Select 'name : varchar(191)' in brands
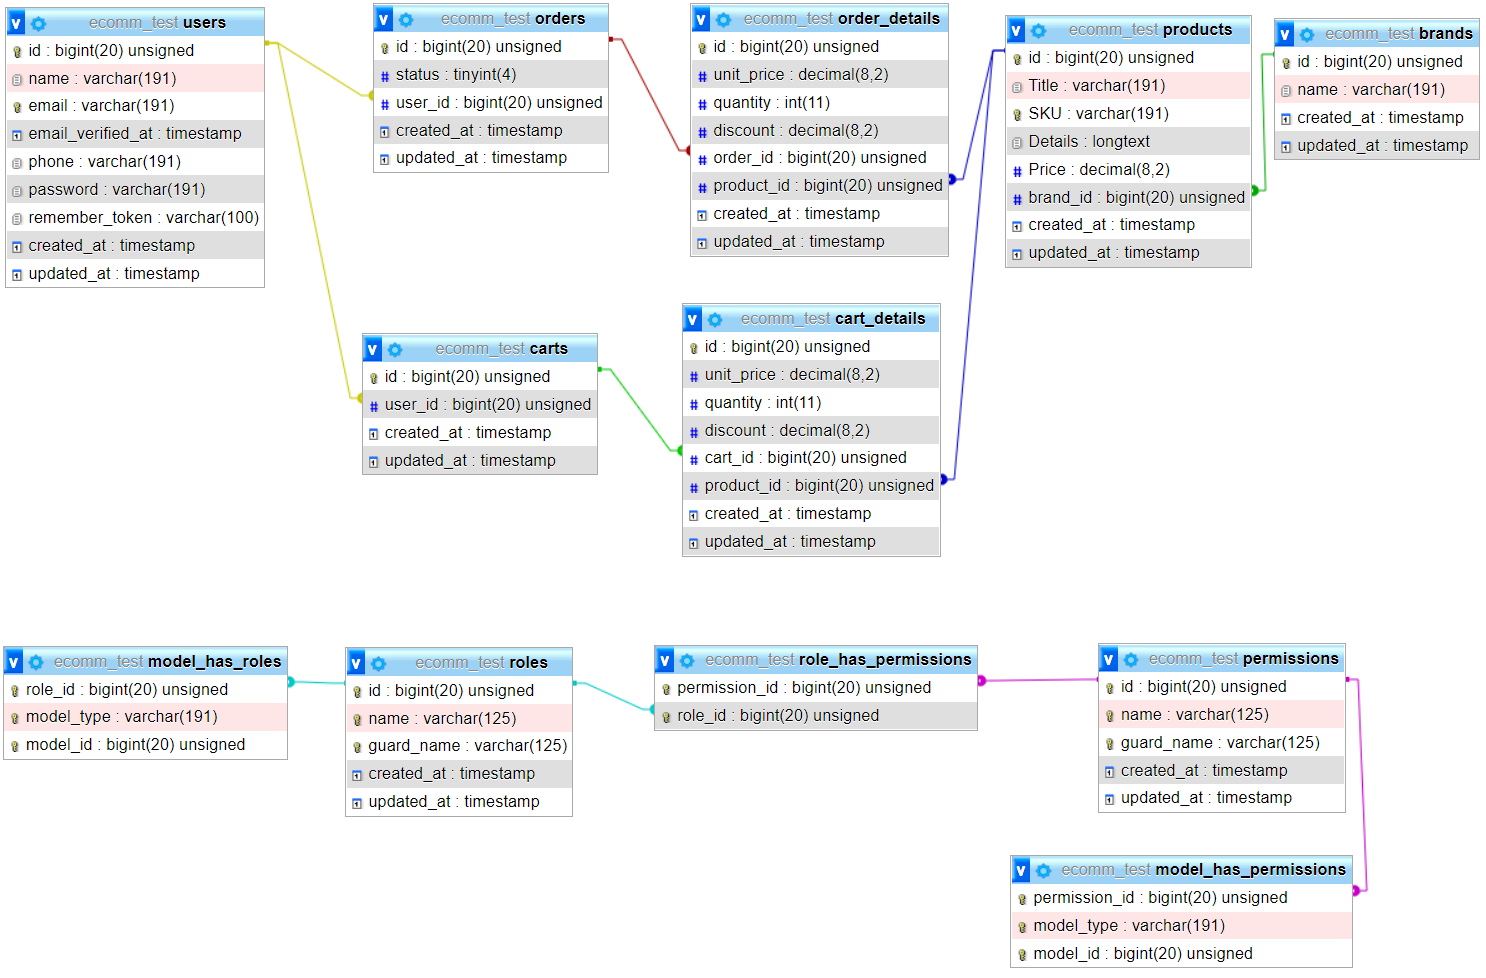The image size is (1486, 978). click(x=1377, y=90)
